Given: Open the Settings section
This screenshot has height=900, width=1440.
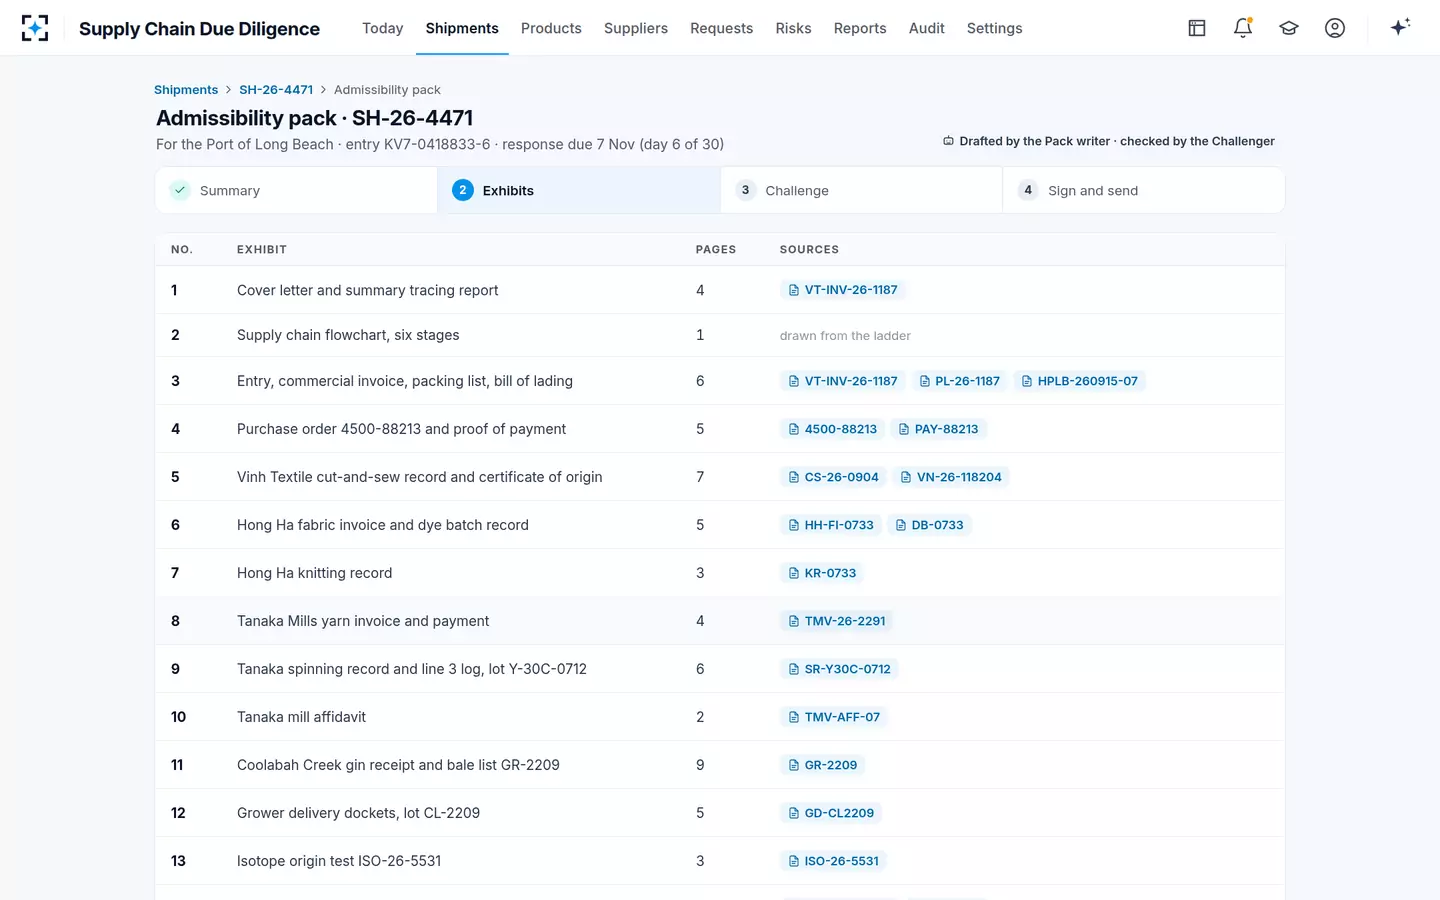Looking at the screenshot, I should point(995,28).
